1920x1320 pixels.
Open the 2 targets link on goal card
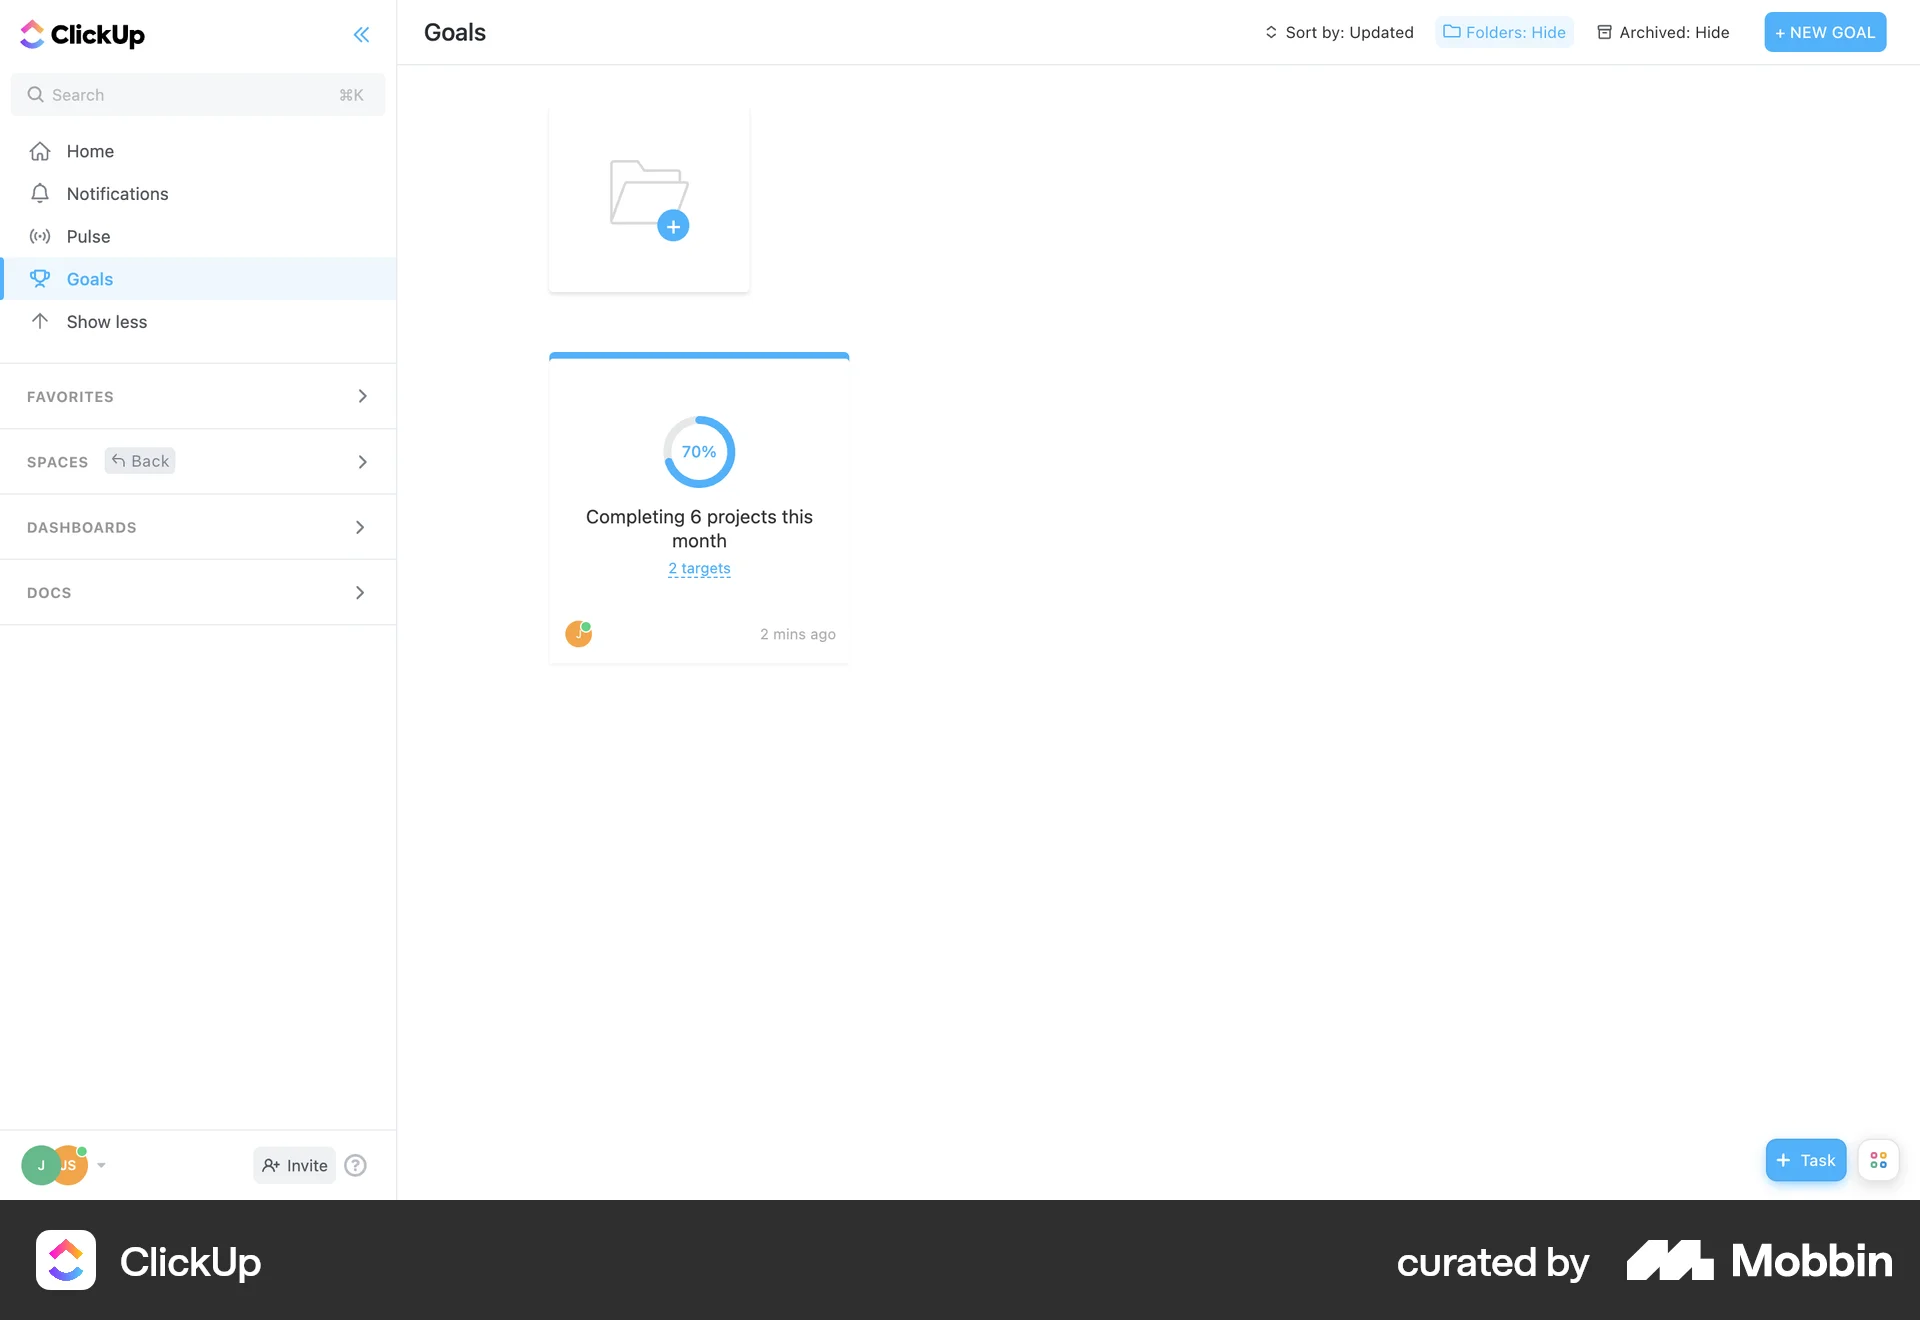pos(698,568)
